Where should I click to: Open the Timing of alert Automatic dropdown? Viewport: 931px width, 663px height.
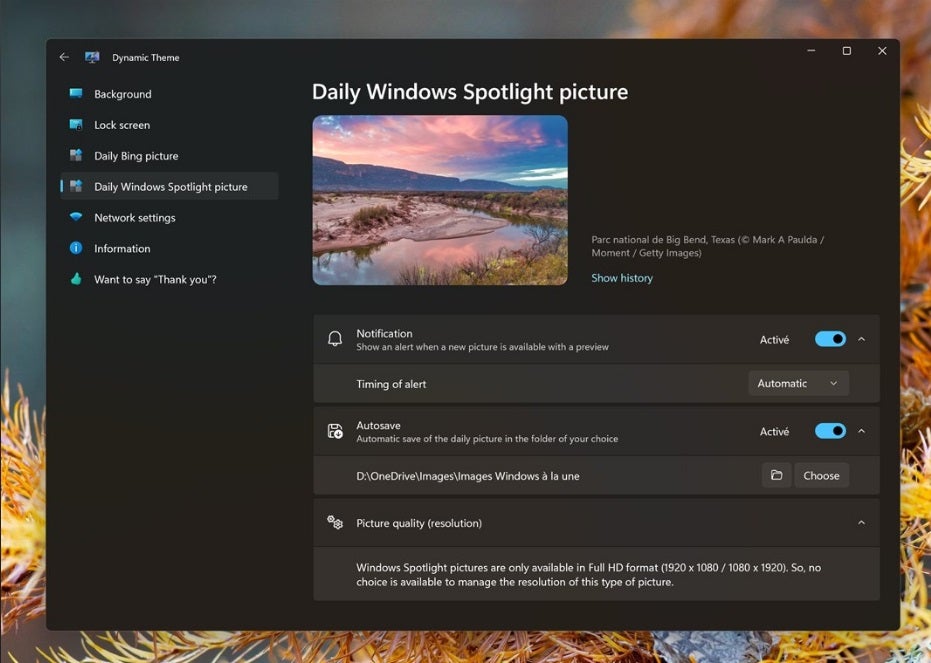click(x=798, y=383)
